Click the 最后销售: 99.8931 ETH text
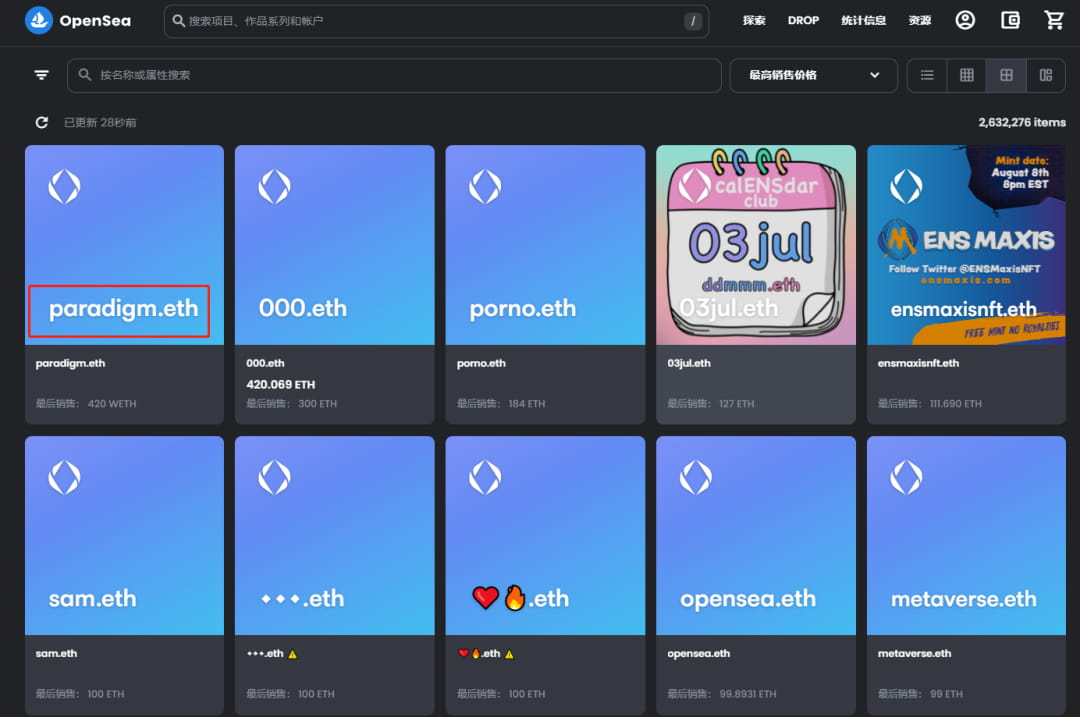The width and height of the screenshot is (1080, 717). coord(722,694)
